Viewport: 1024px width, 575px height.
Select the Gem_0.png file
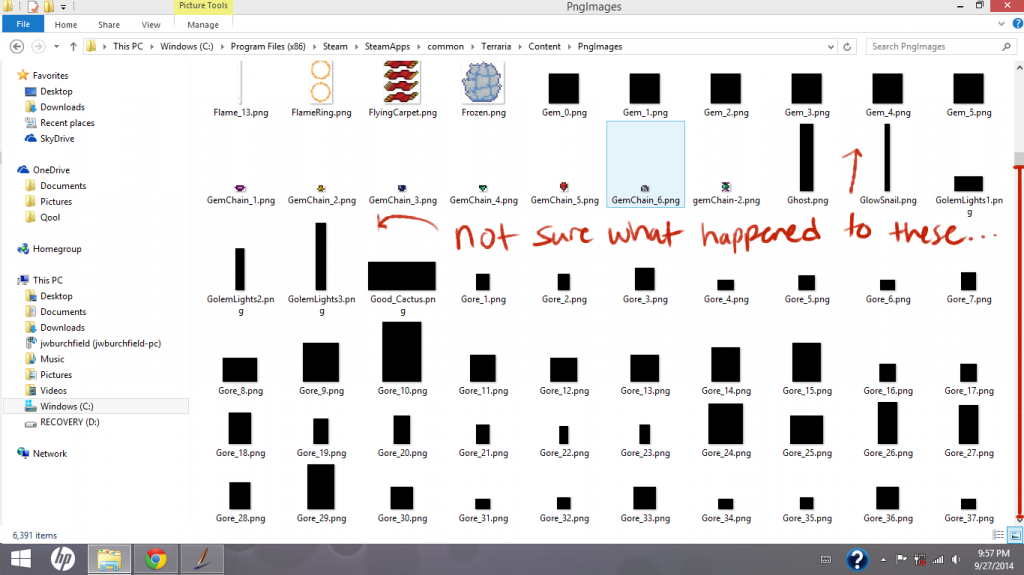point(564,88)
